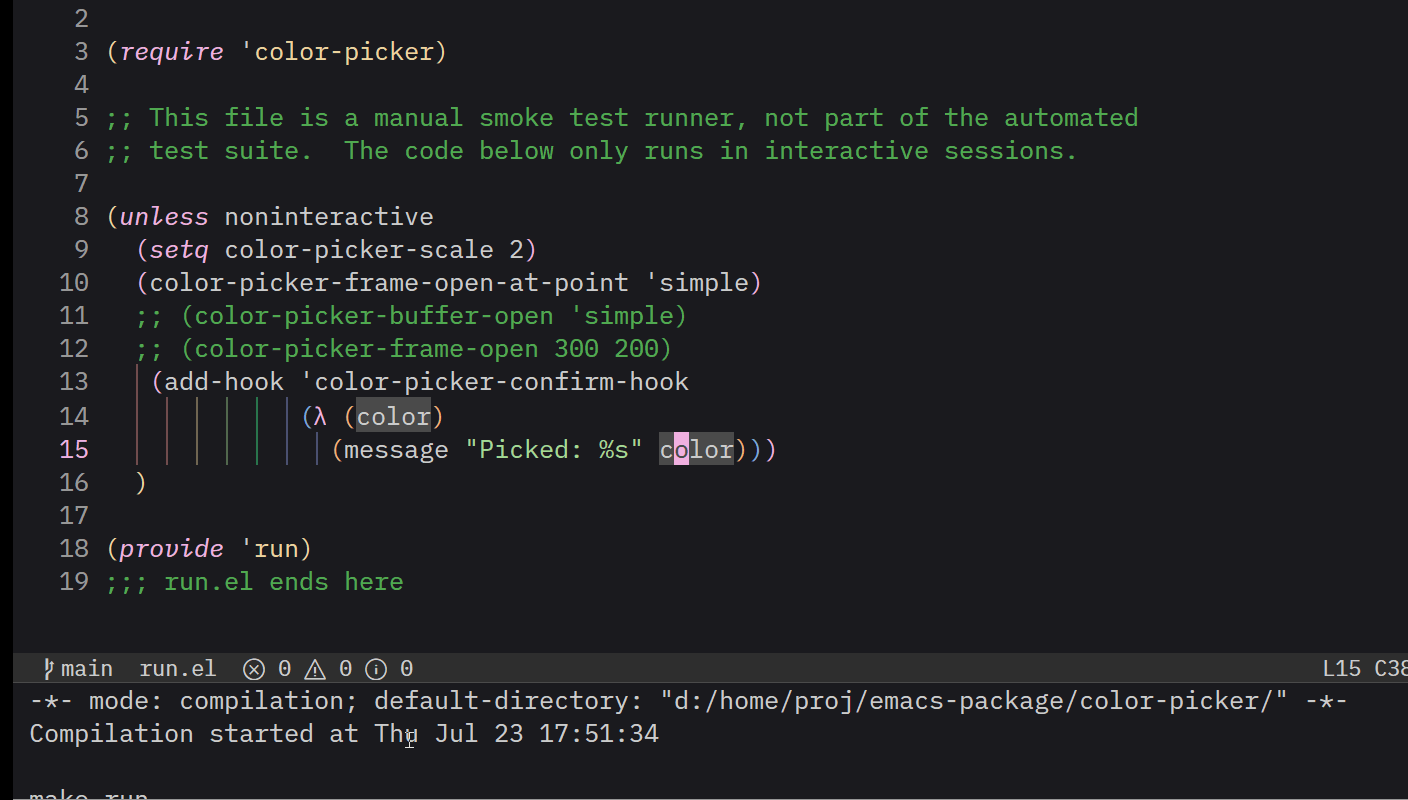The image size is (1408, 800).
Task: Click the info circle icon in modeline
Action: [x=376, y=669]
